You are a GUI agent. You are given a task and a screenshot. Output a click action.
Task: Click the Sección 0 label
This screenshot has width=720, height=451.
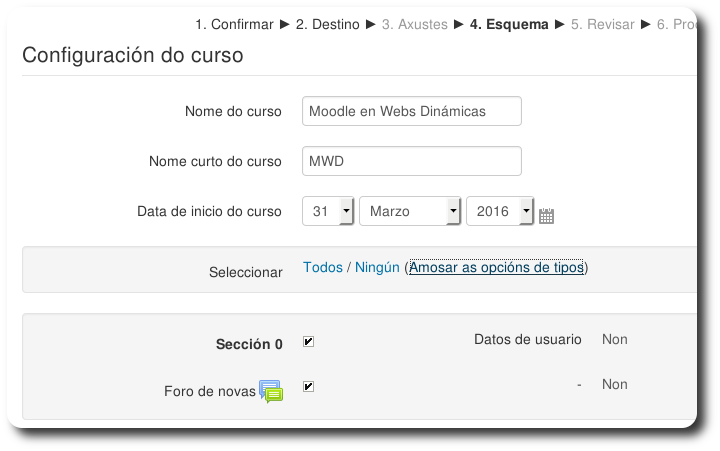(249, 344)
